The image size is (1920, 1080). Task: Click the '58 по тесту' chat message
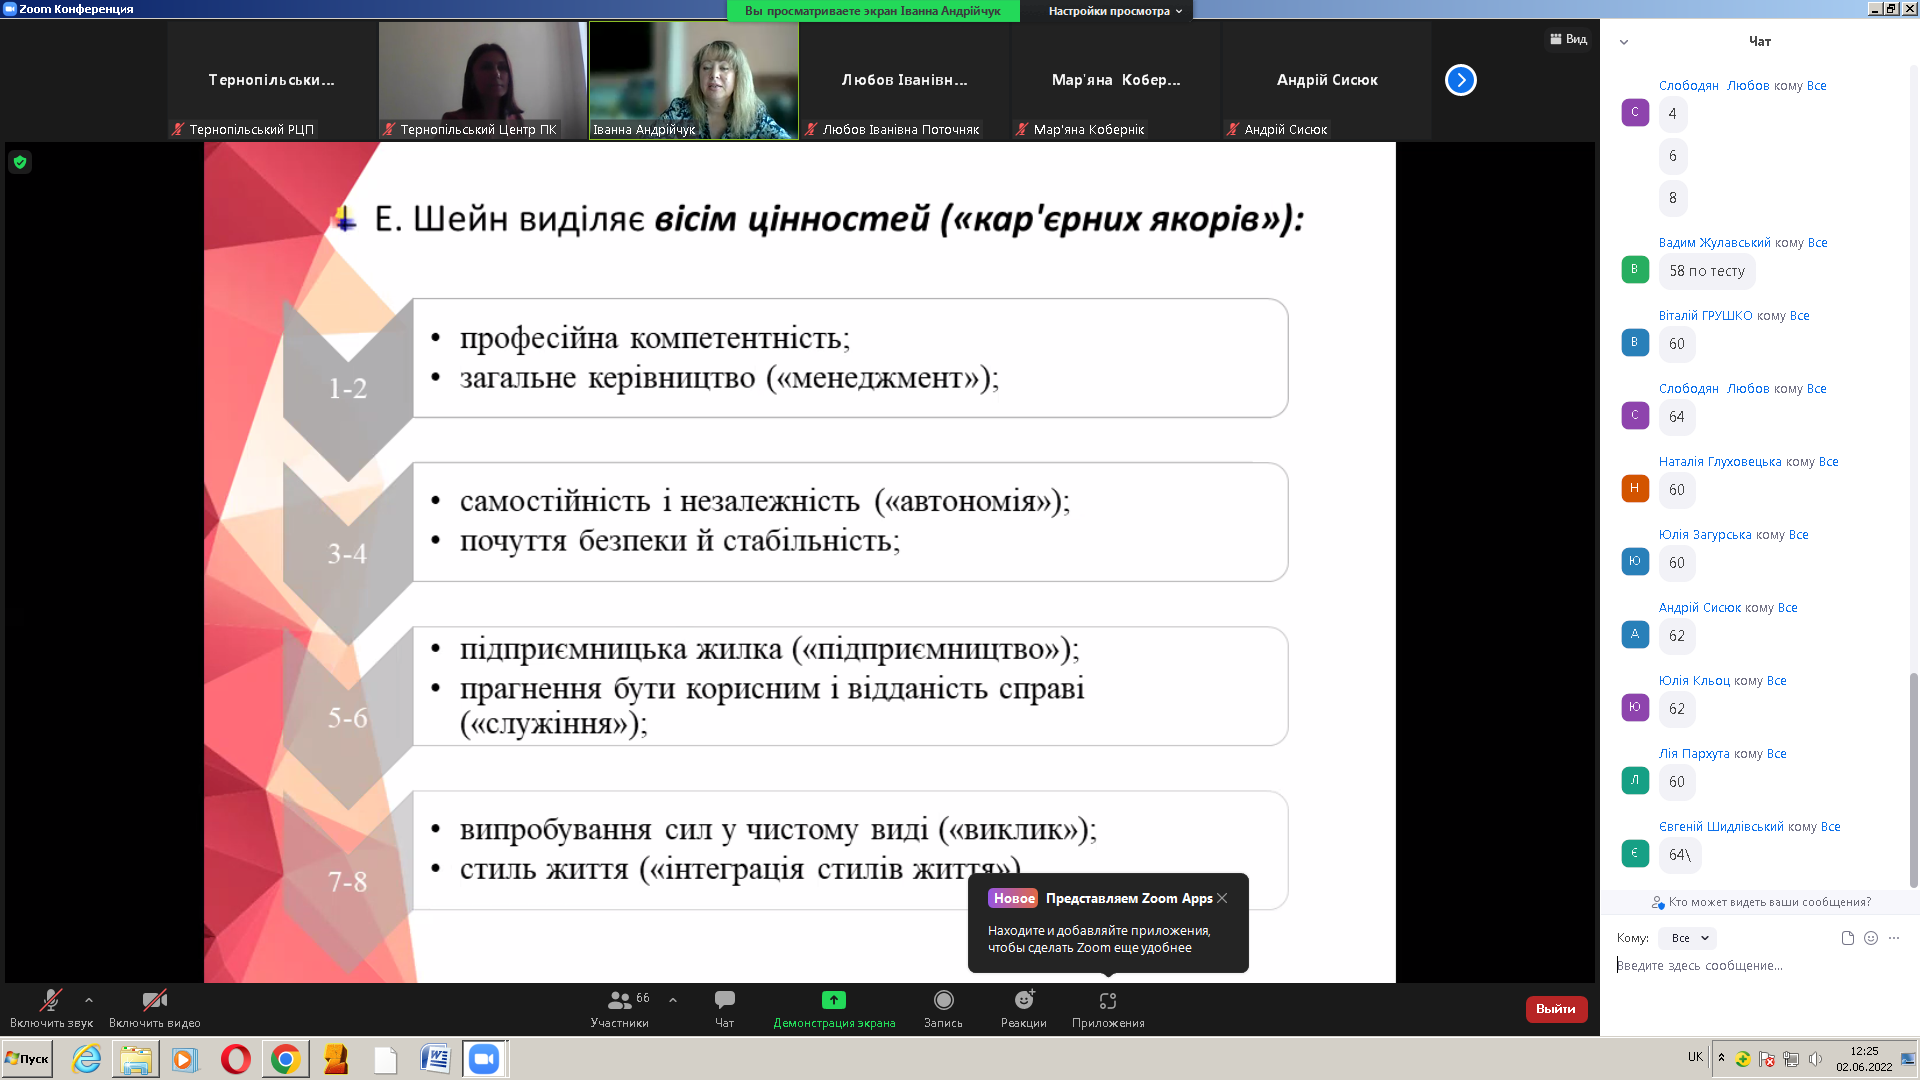(1707, 271)
